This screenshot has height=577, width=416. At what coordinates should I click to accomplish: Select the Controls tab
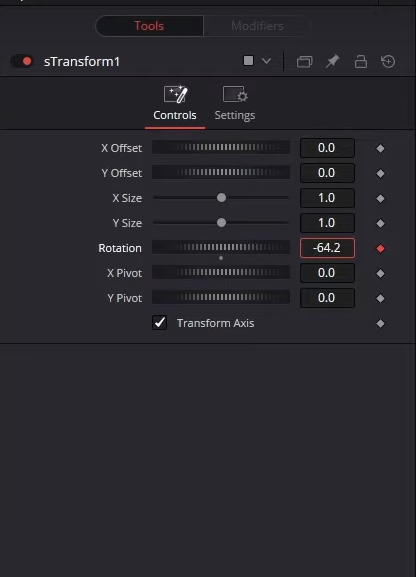pos(175,104)
